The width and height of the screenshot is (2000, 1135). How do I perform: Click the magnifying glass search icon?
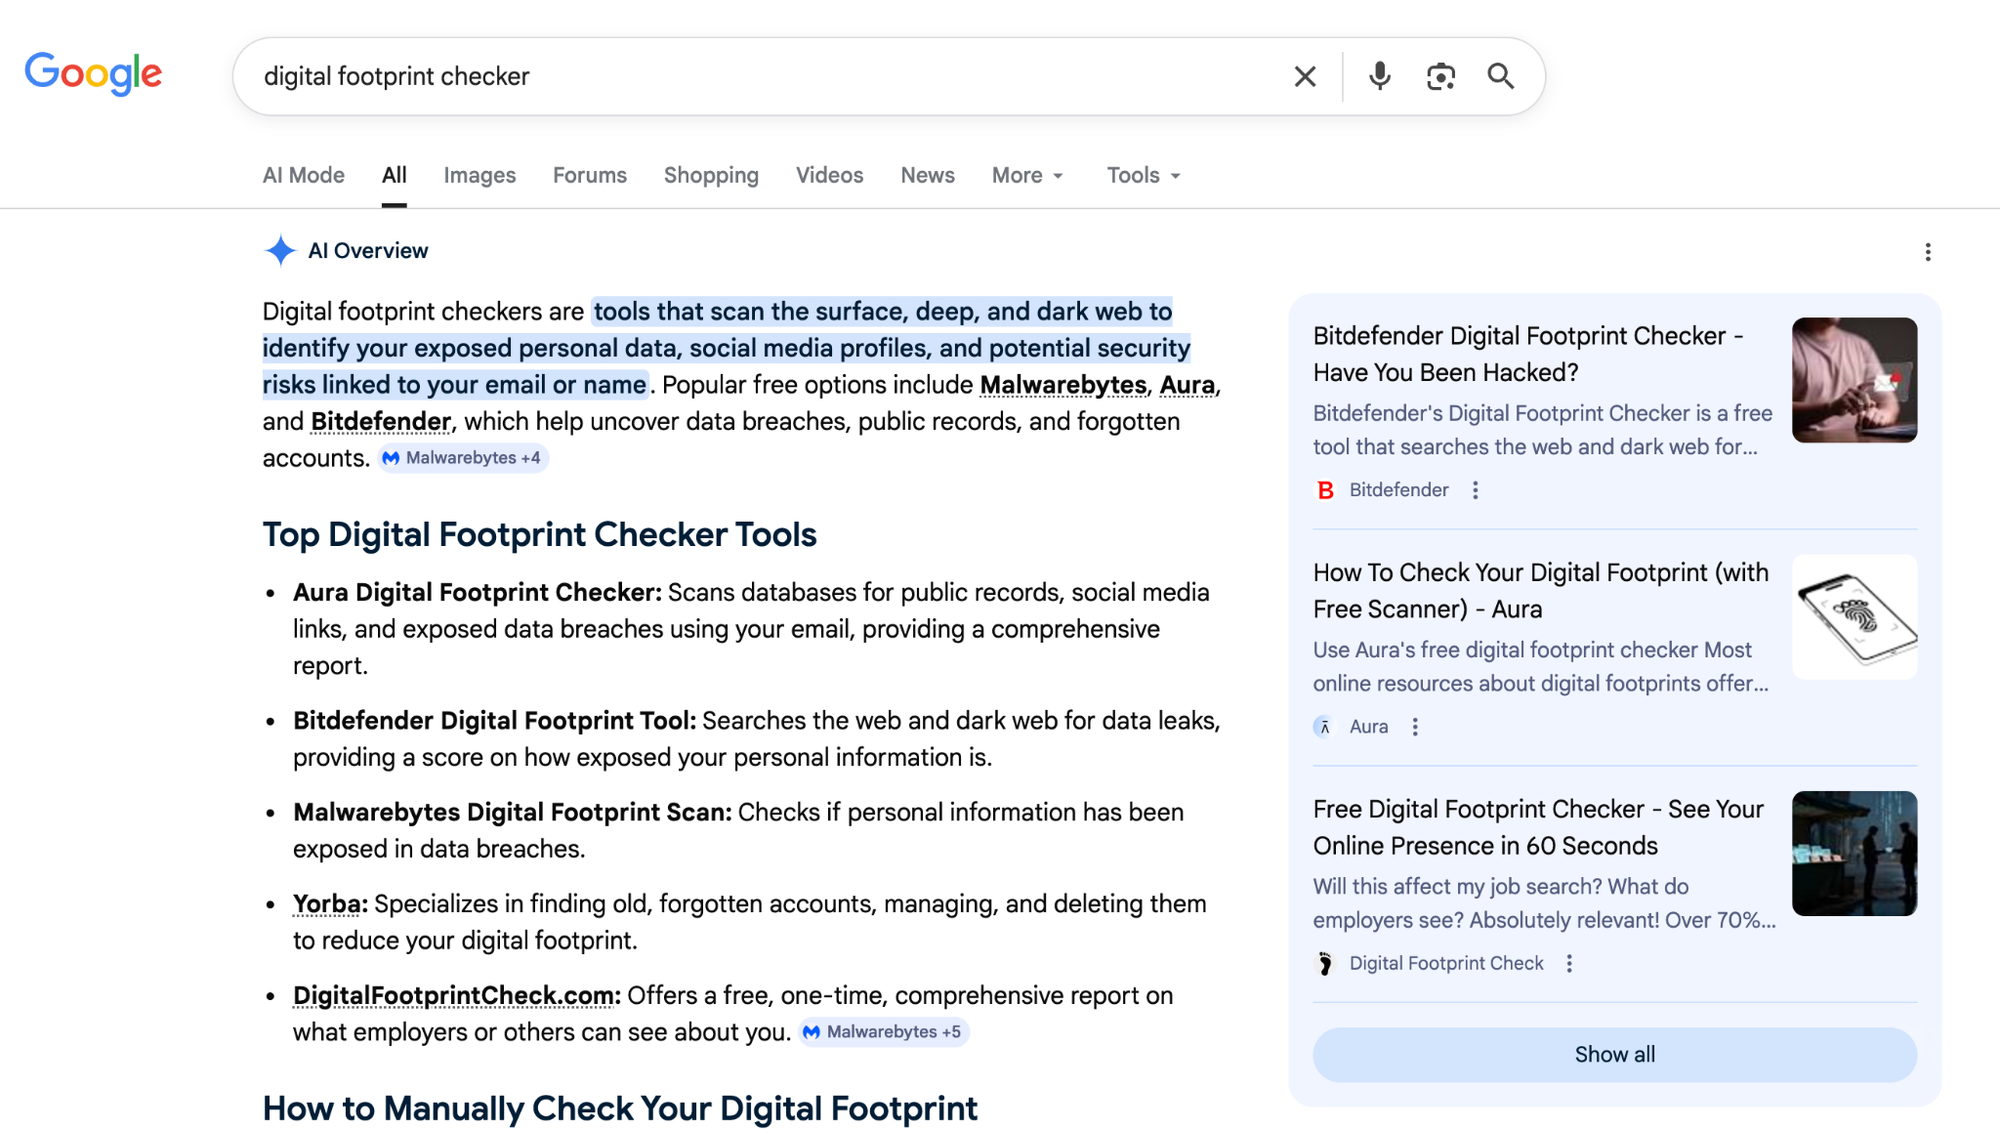(1500, 76)
